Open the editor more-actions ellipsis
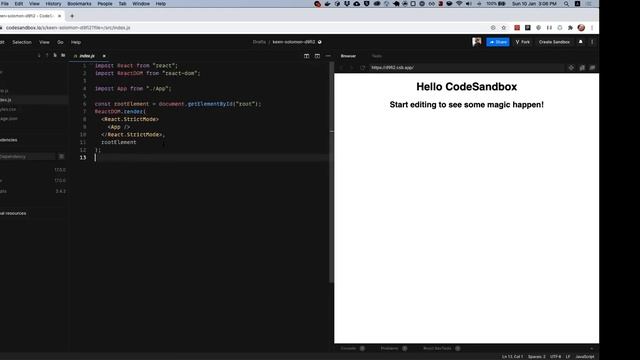The width and height of the screenshot is (640, 360). coord(328,56)
